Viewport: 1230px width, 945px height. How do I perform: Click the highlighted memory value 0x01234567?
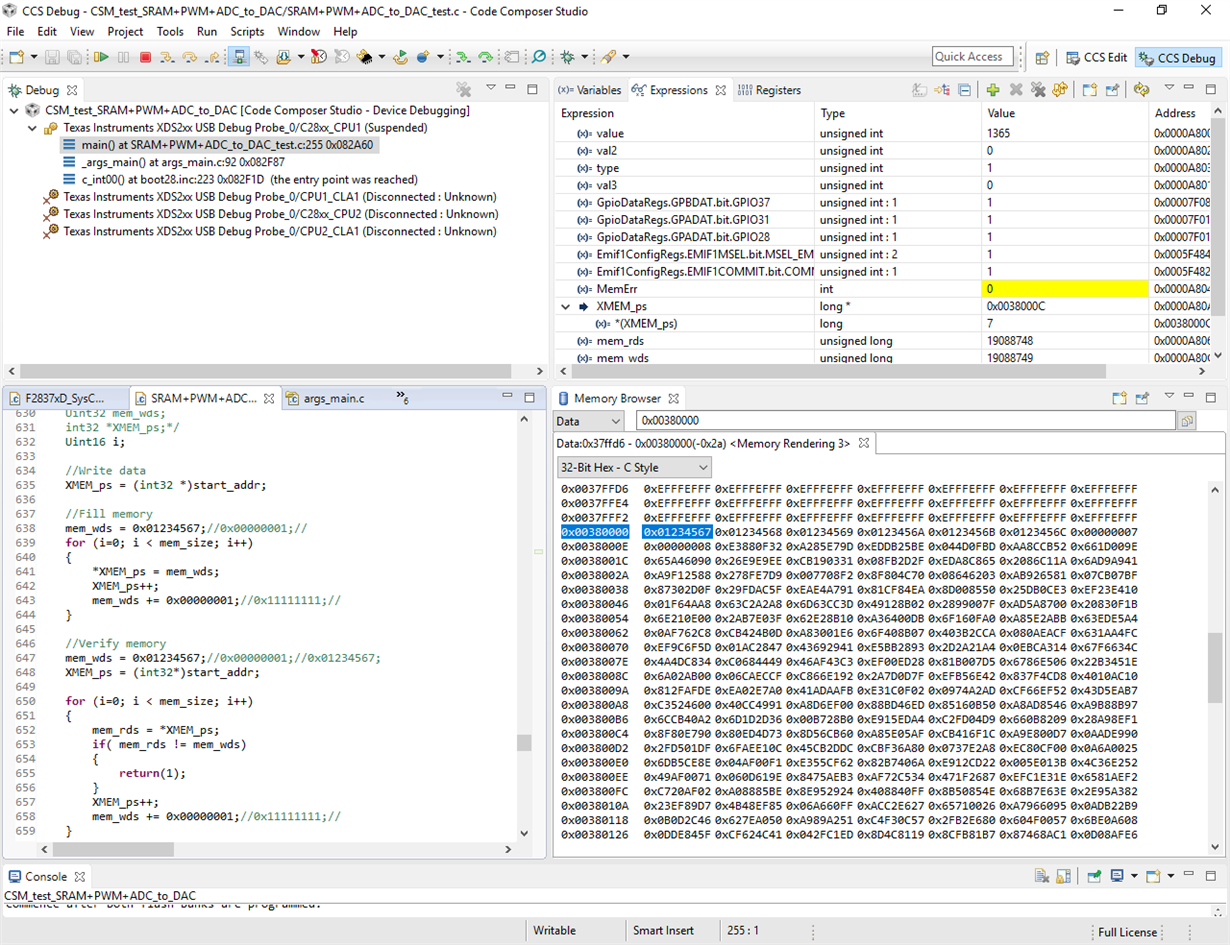(677, 533)
